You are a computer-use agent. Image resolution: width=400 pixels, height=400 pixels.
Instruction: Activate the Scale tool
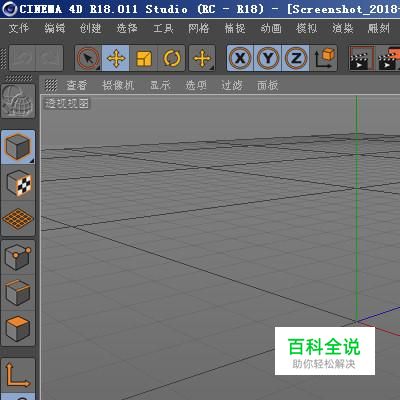coord(143,58)
